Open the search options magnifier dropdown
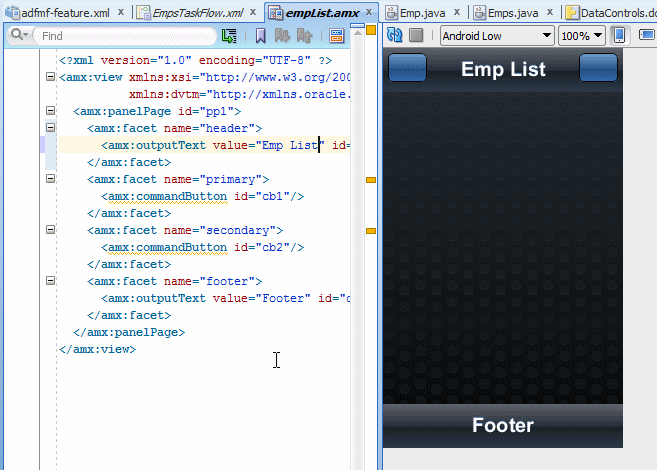The image size is (657, 470). 19,35
